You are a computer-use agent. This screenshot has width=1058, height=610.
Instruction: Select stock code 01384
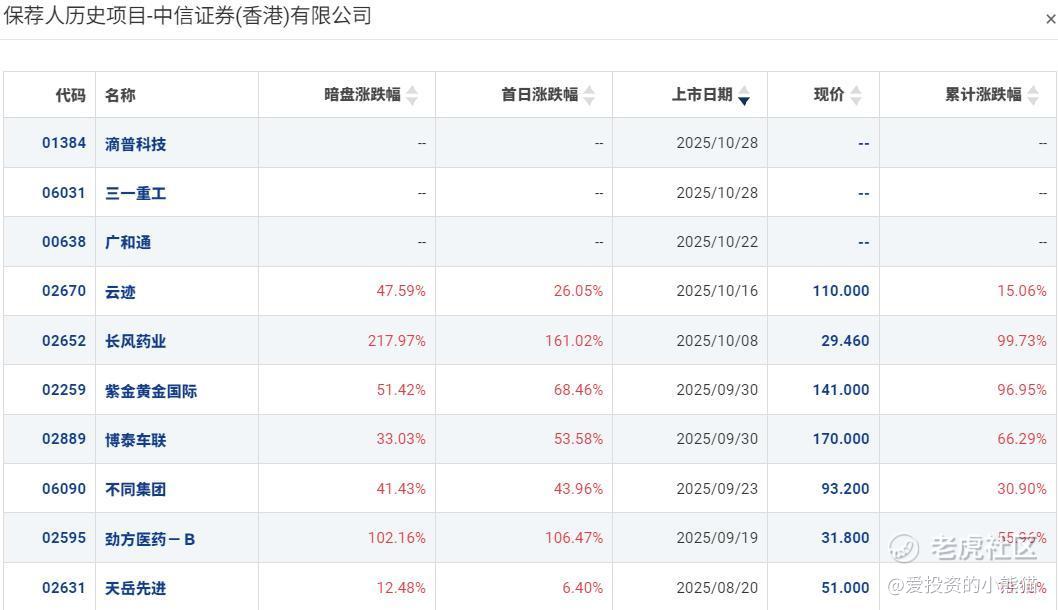pos(64,143)
